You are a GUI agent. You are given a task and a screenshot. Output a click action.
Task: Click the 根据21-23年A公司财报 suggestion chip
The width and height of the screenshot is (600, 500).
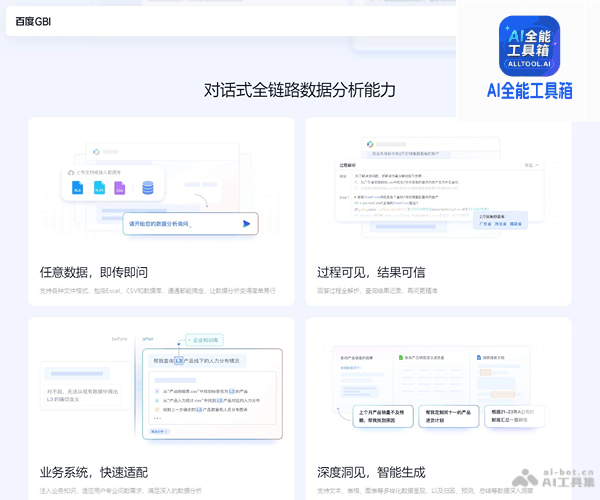pos(514,416)
